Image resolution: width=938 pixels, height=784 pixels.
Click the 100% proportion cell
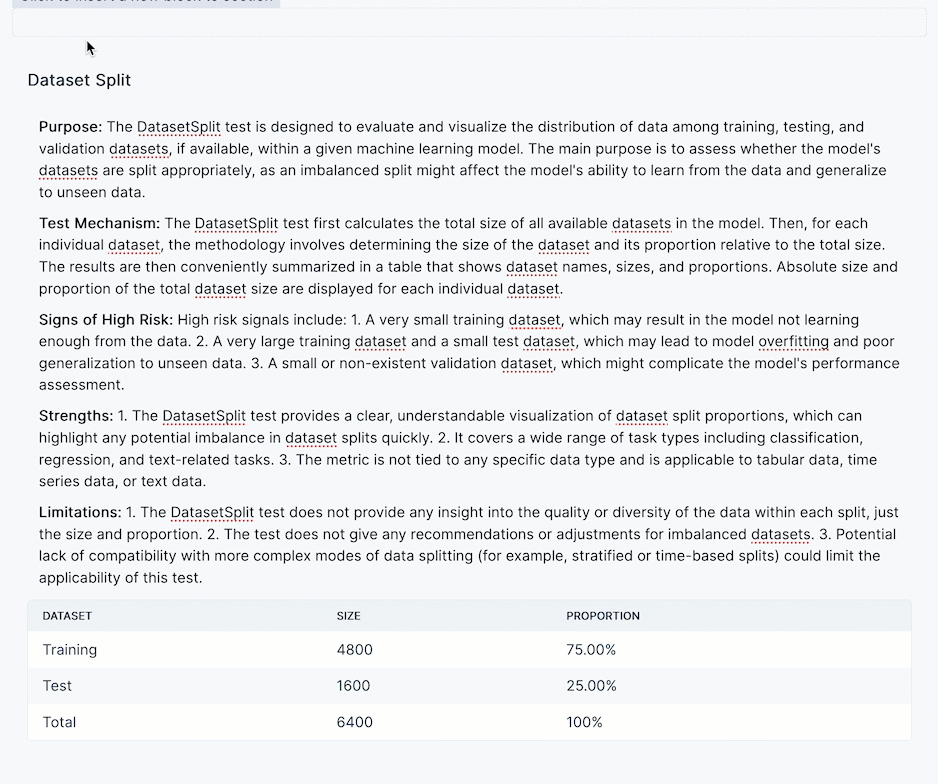pos(584,722)
